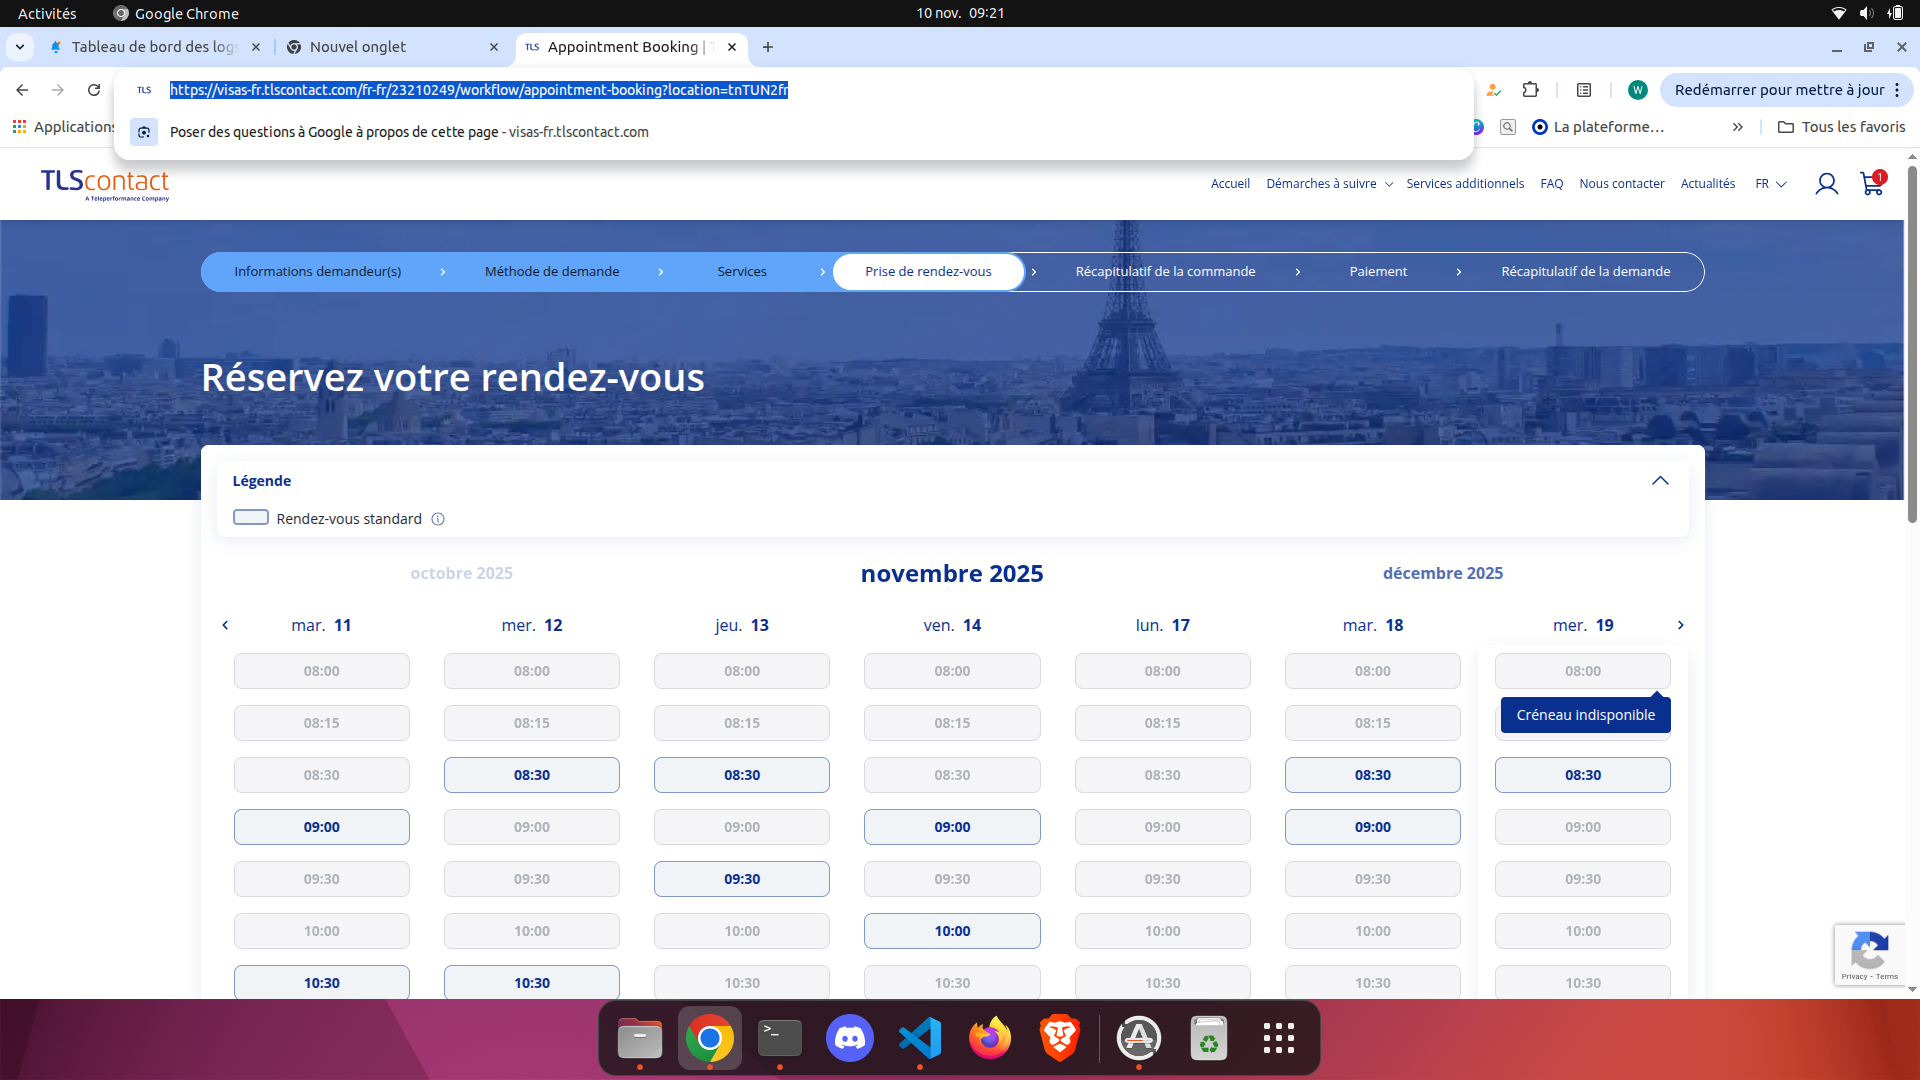This screenshot has height=1080, width=1920.
Task: Open Visual Studio Code from dock
Action: [x=919, y=1038]
